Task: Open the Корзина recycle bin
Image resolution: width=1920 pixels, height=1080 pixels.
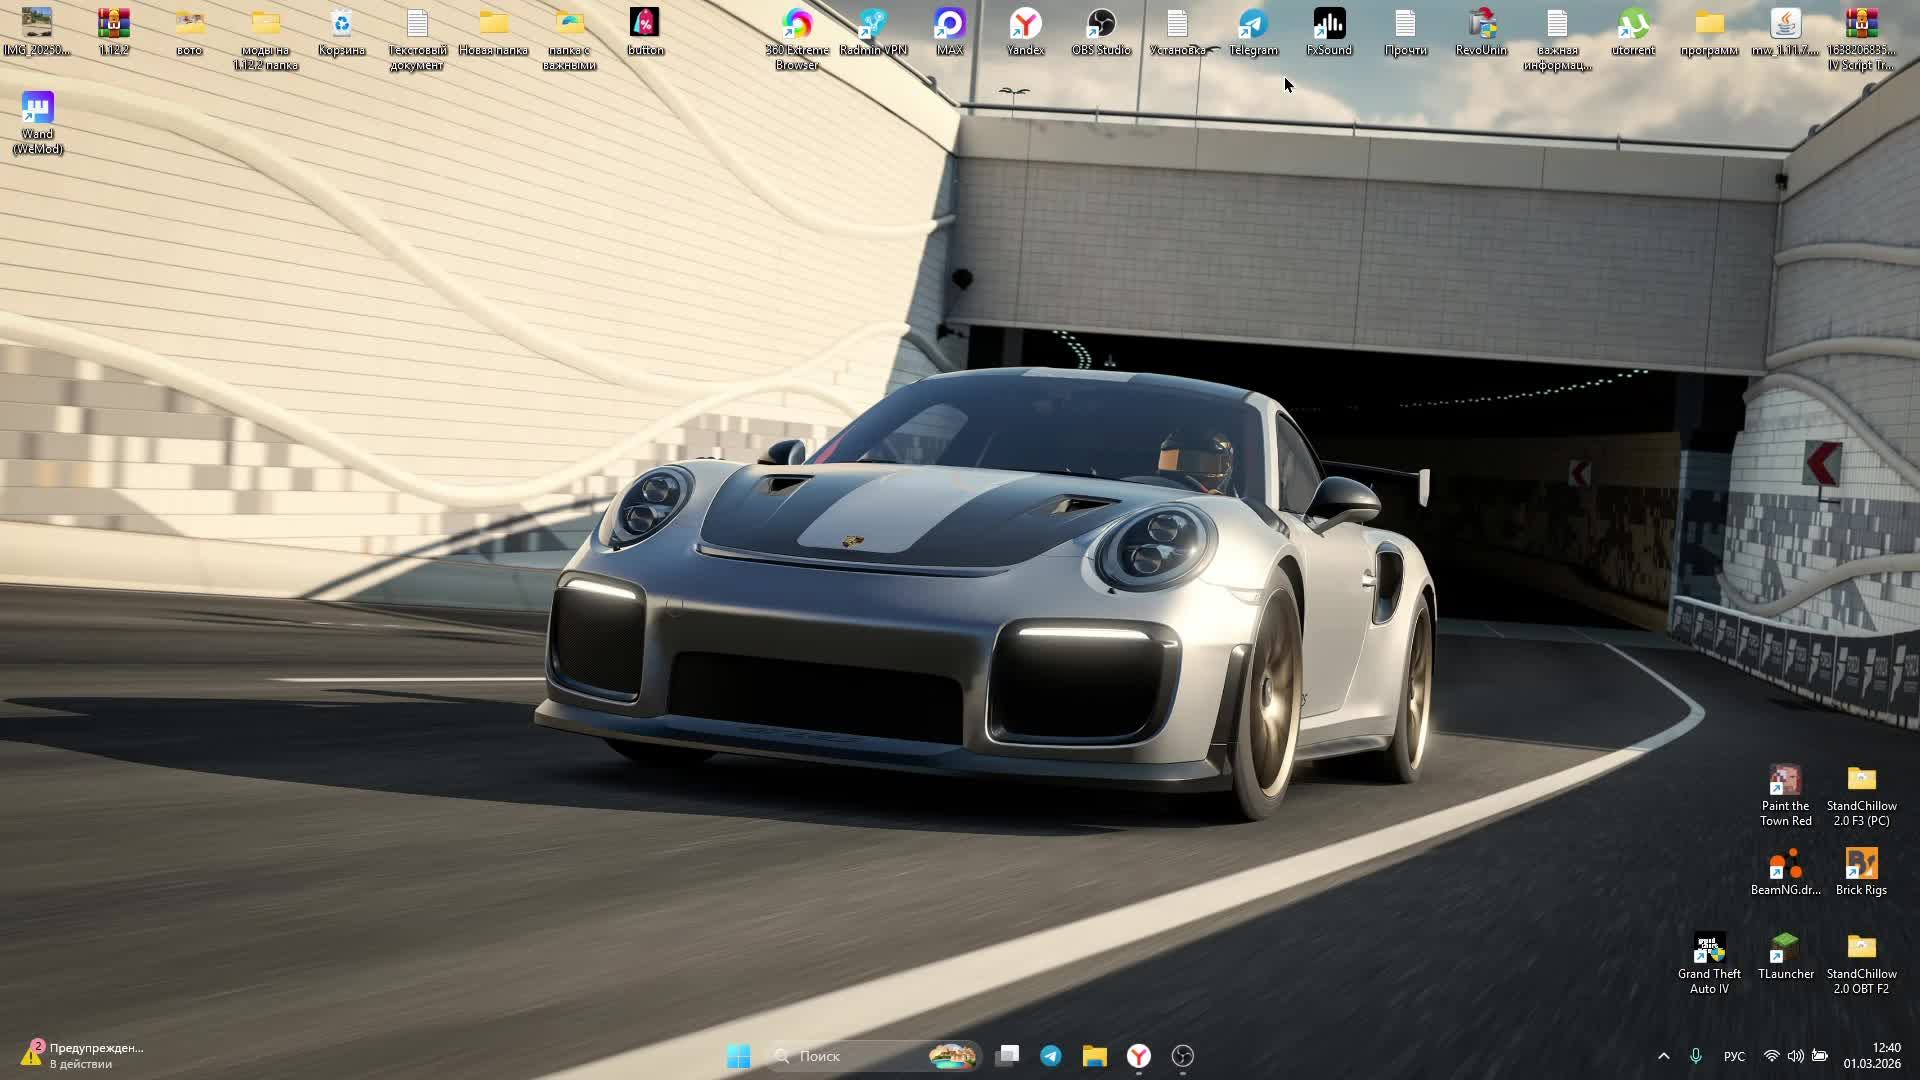Action: pyautogui.click(x=341, y=25)
